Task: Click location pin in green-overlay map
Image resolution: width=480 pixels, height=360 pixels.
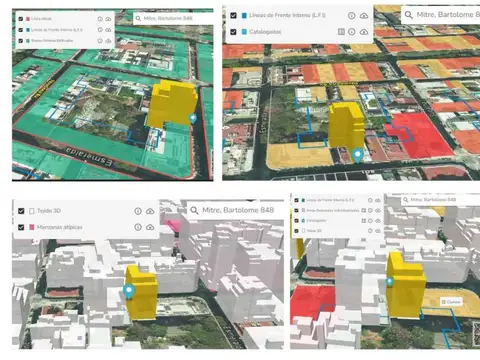Action: pos(193,119)
